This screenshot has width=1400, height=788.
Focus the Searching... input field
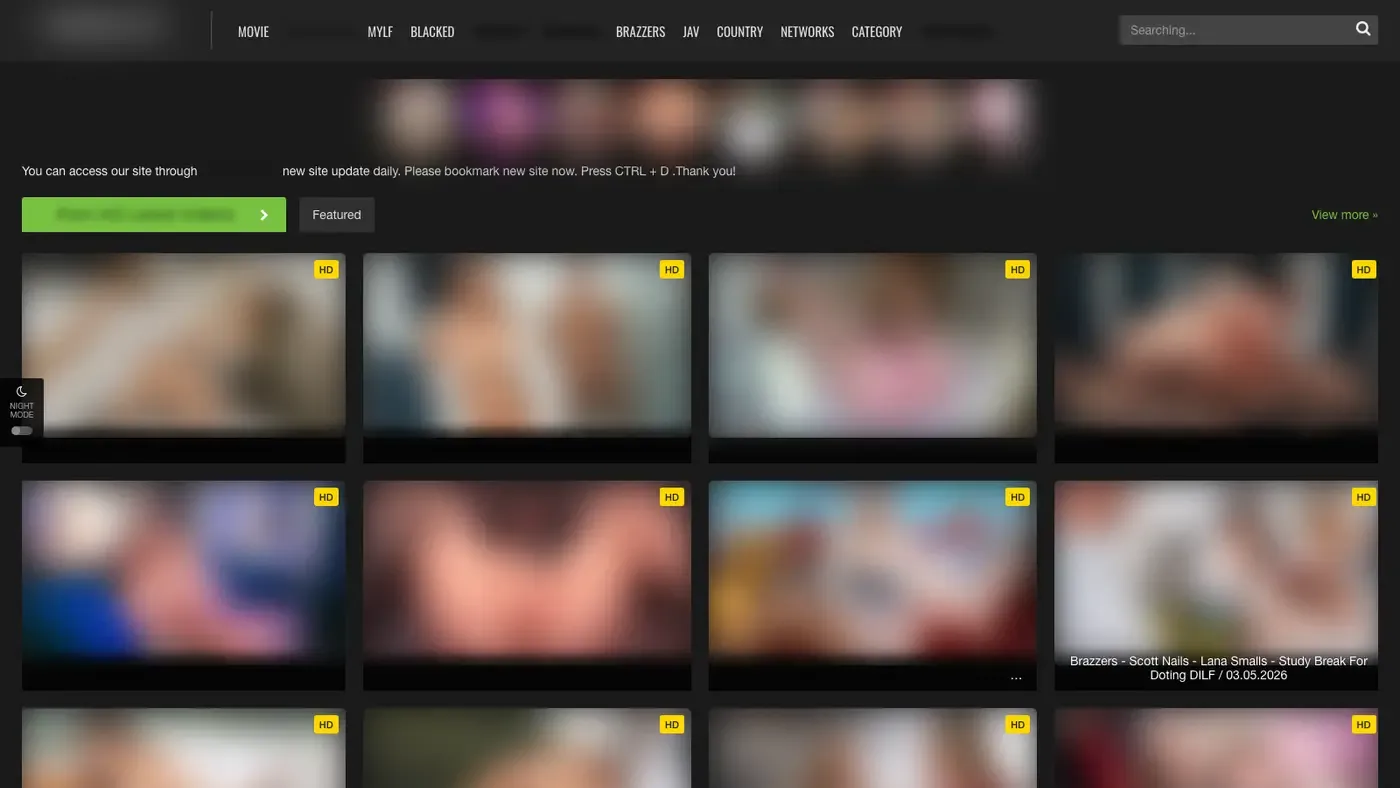pos(1235,30)
